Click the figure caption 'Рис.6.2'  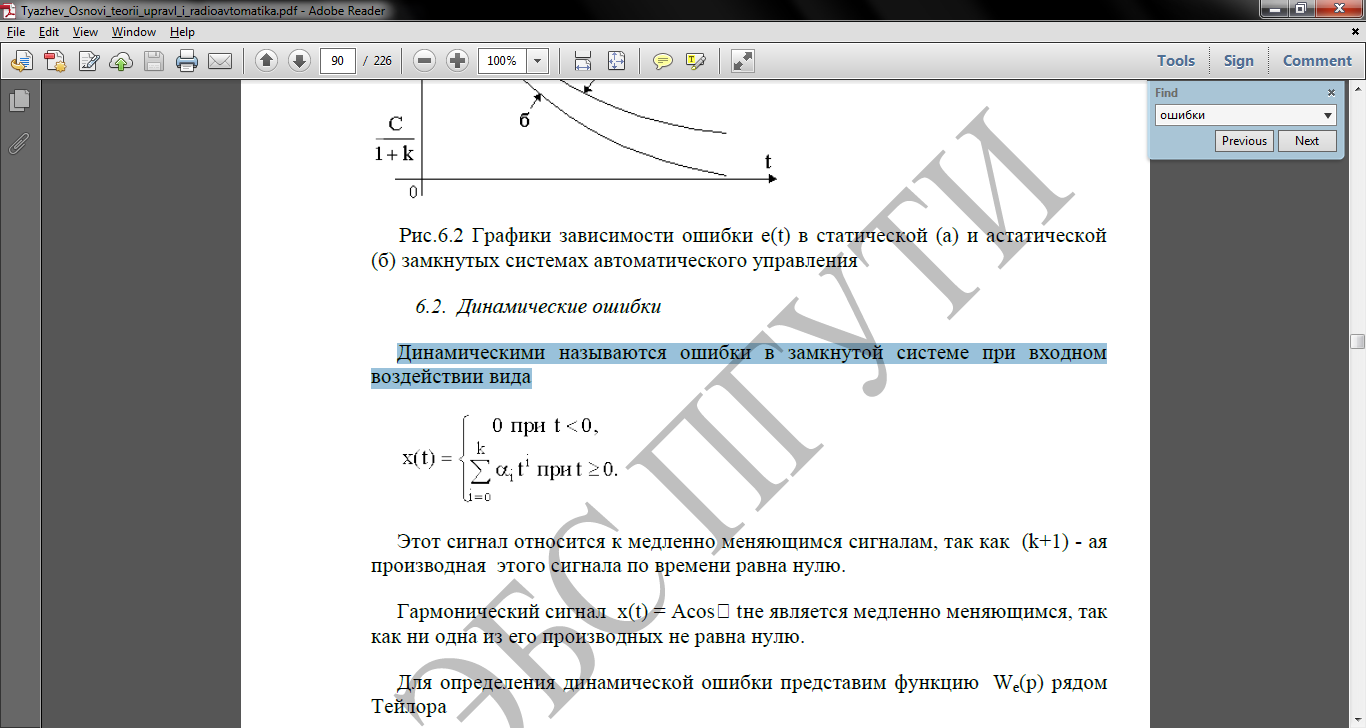432,236
